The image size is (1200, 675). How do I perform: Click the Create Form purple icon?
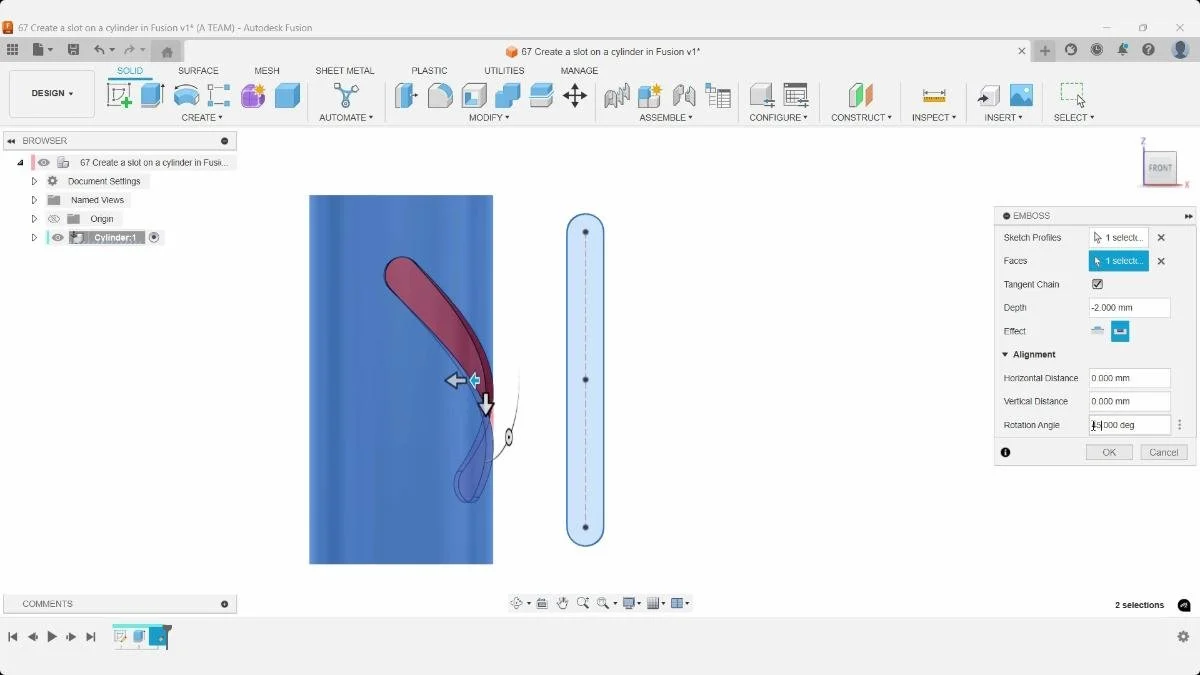(253, 95)
